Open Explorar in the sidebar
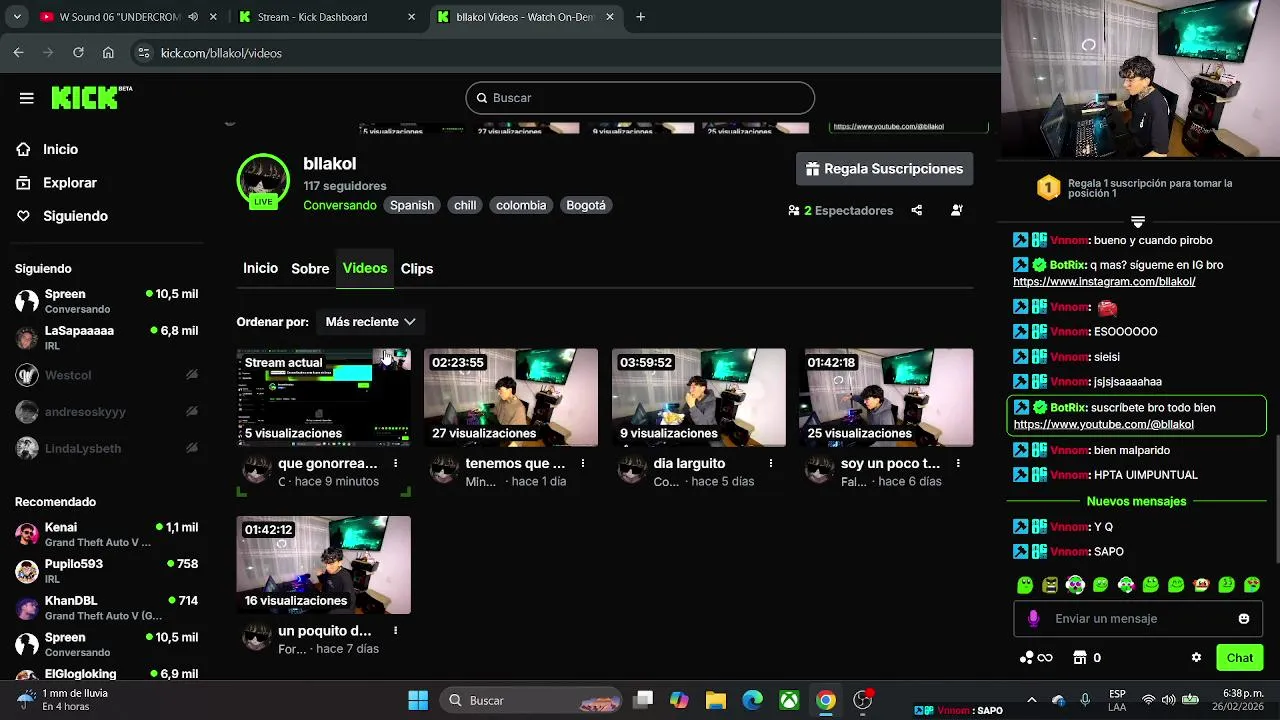This screenshot has width=1280, height=720. coord(69,183)
